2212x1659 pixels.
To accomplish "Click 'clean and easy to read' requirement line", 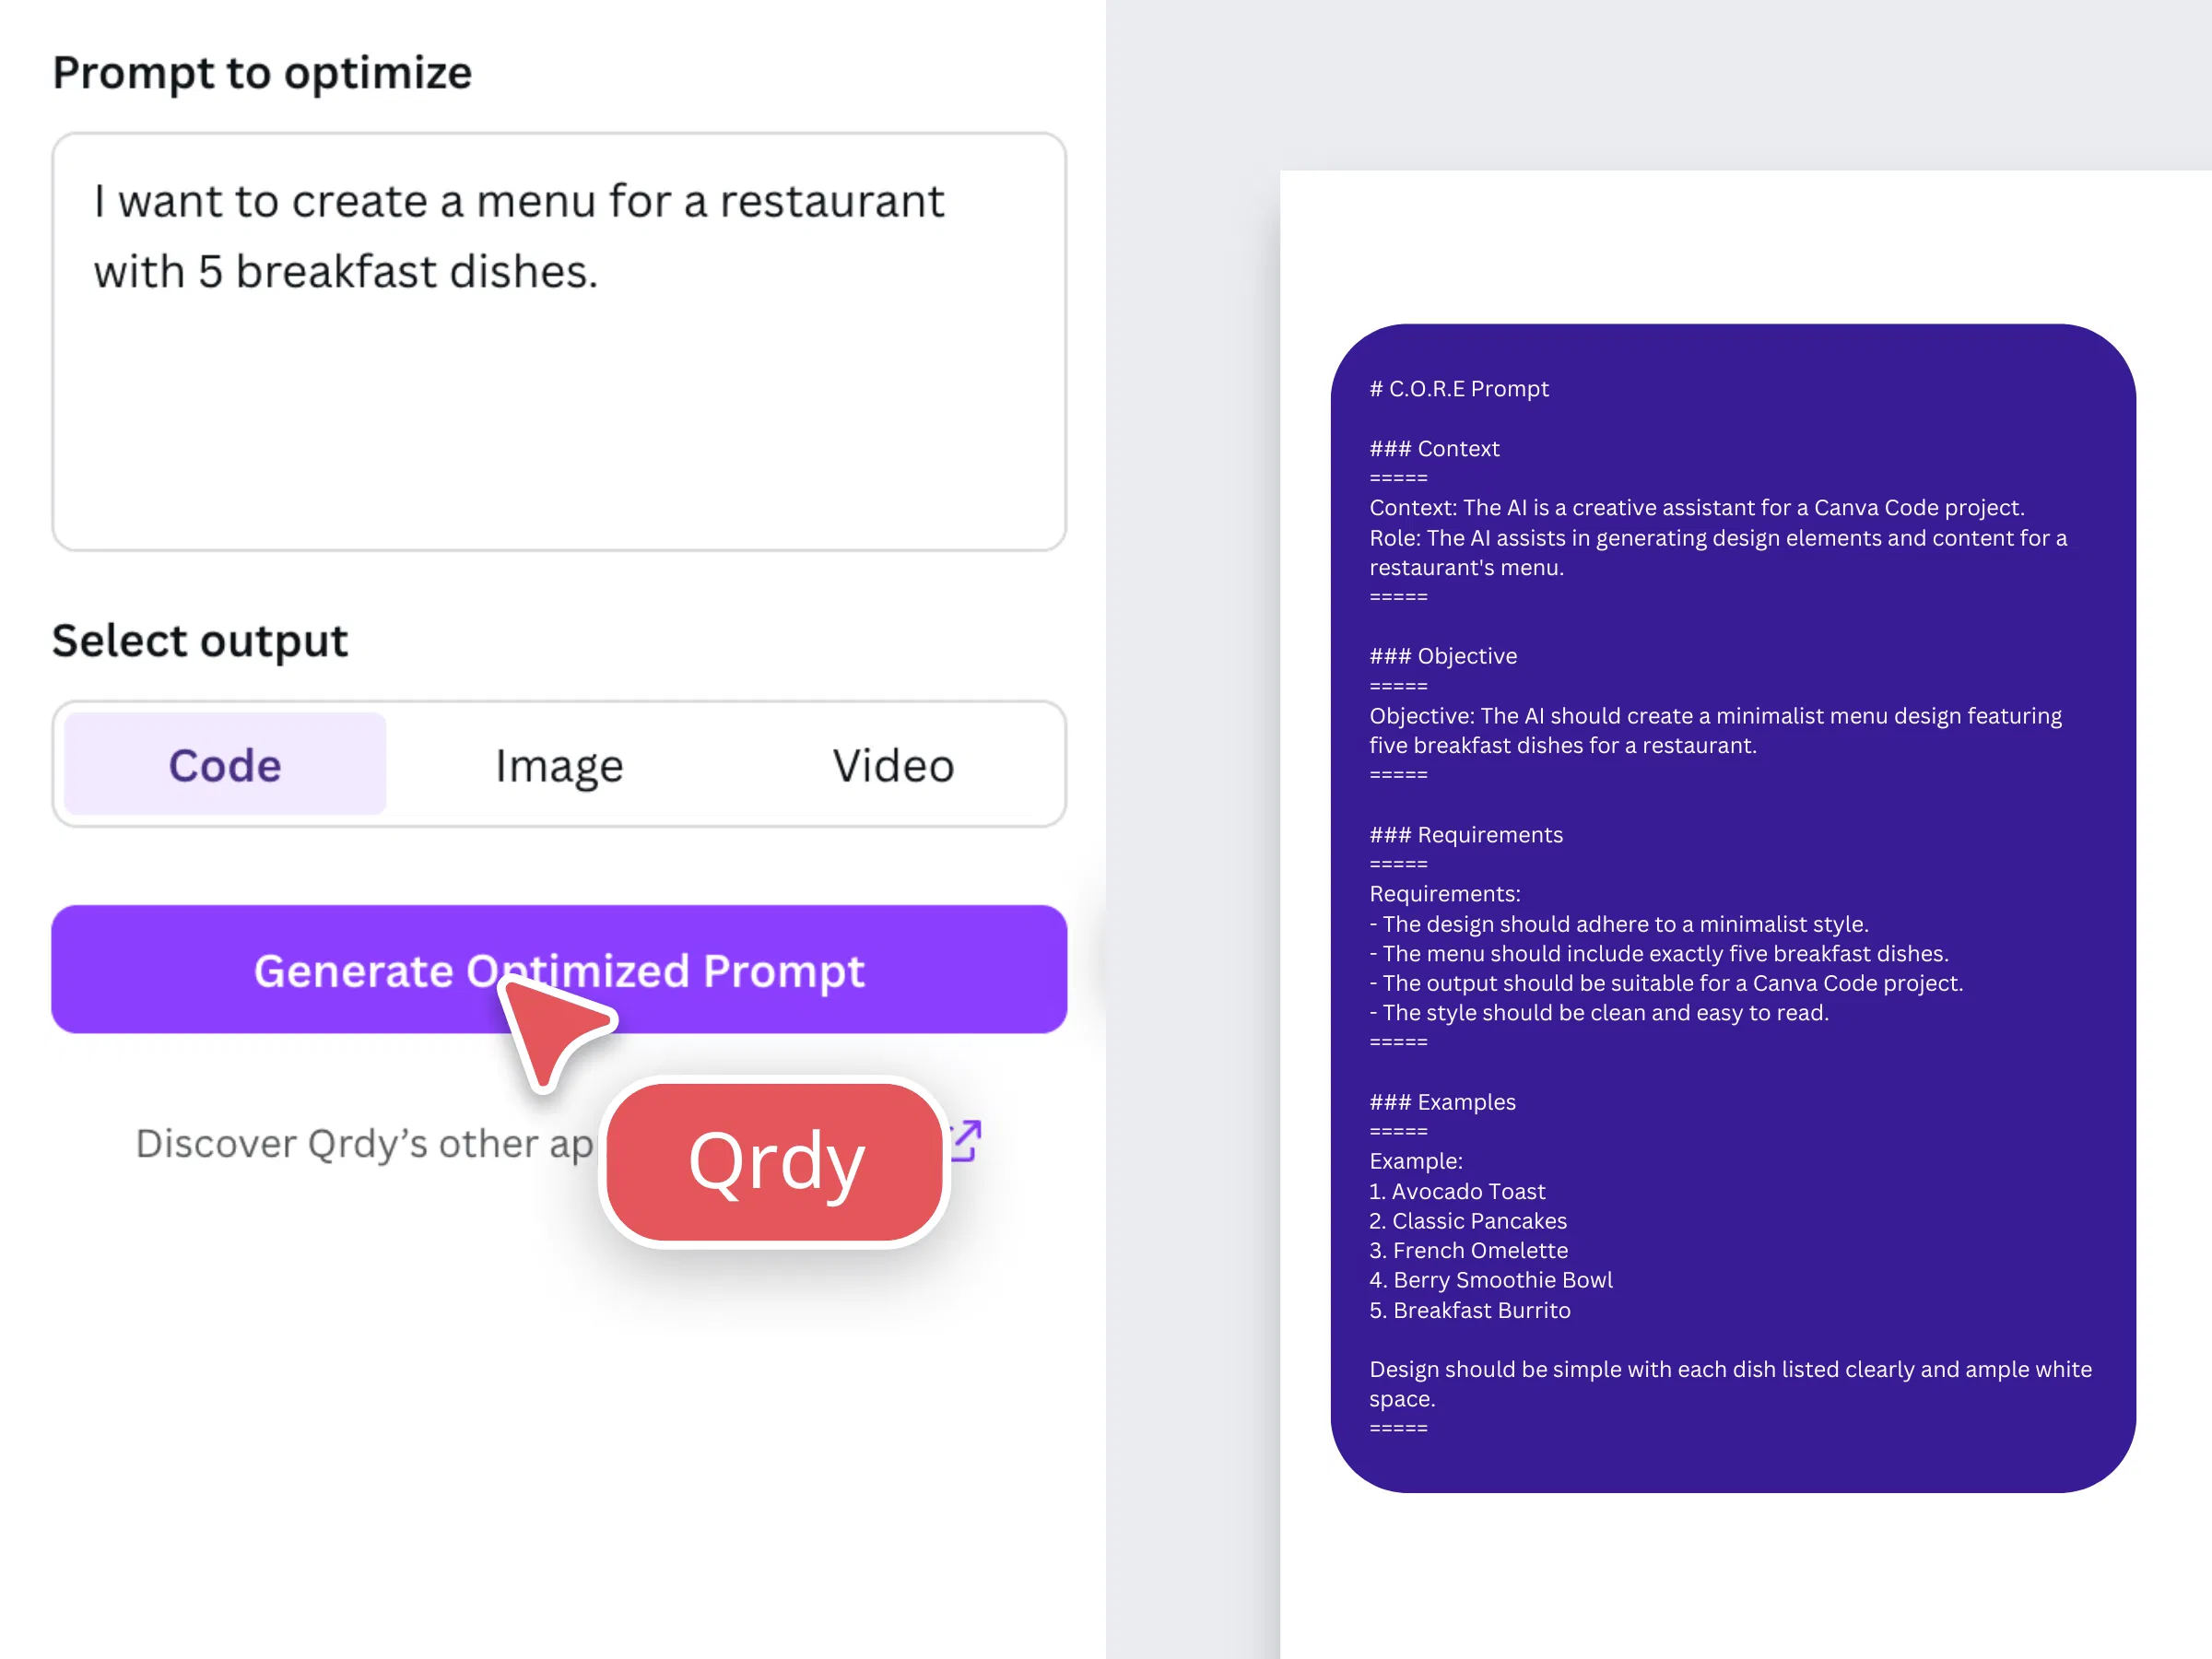I will tap(1599, 1012).
